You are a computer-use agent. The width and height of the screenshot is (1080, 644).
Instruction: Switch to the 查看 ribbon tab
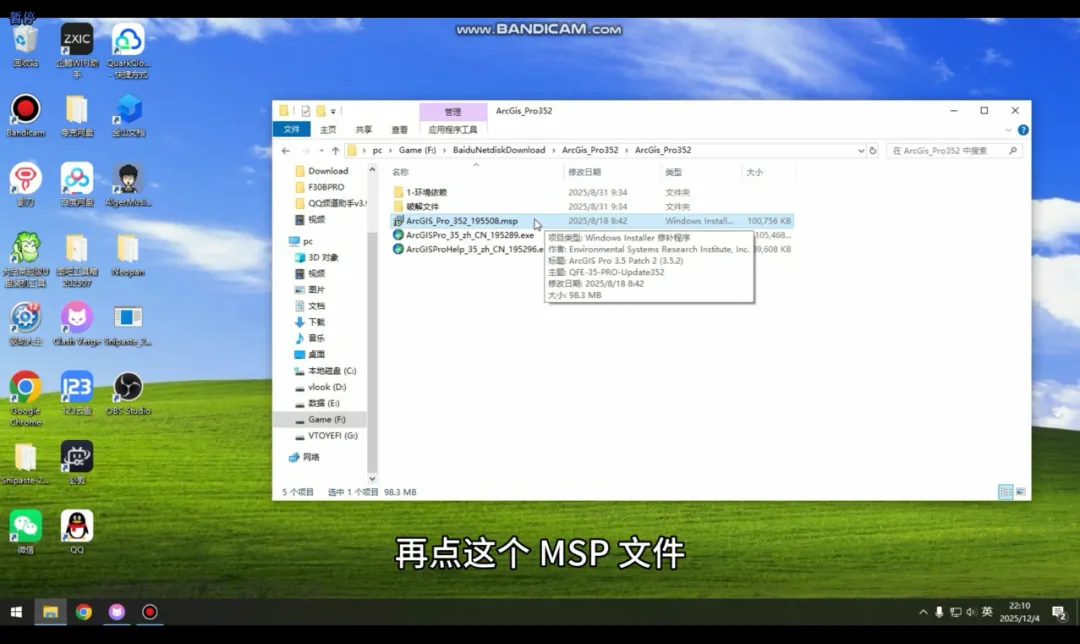(399, 129)
